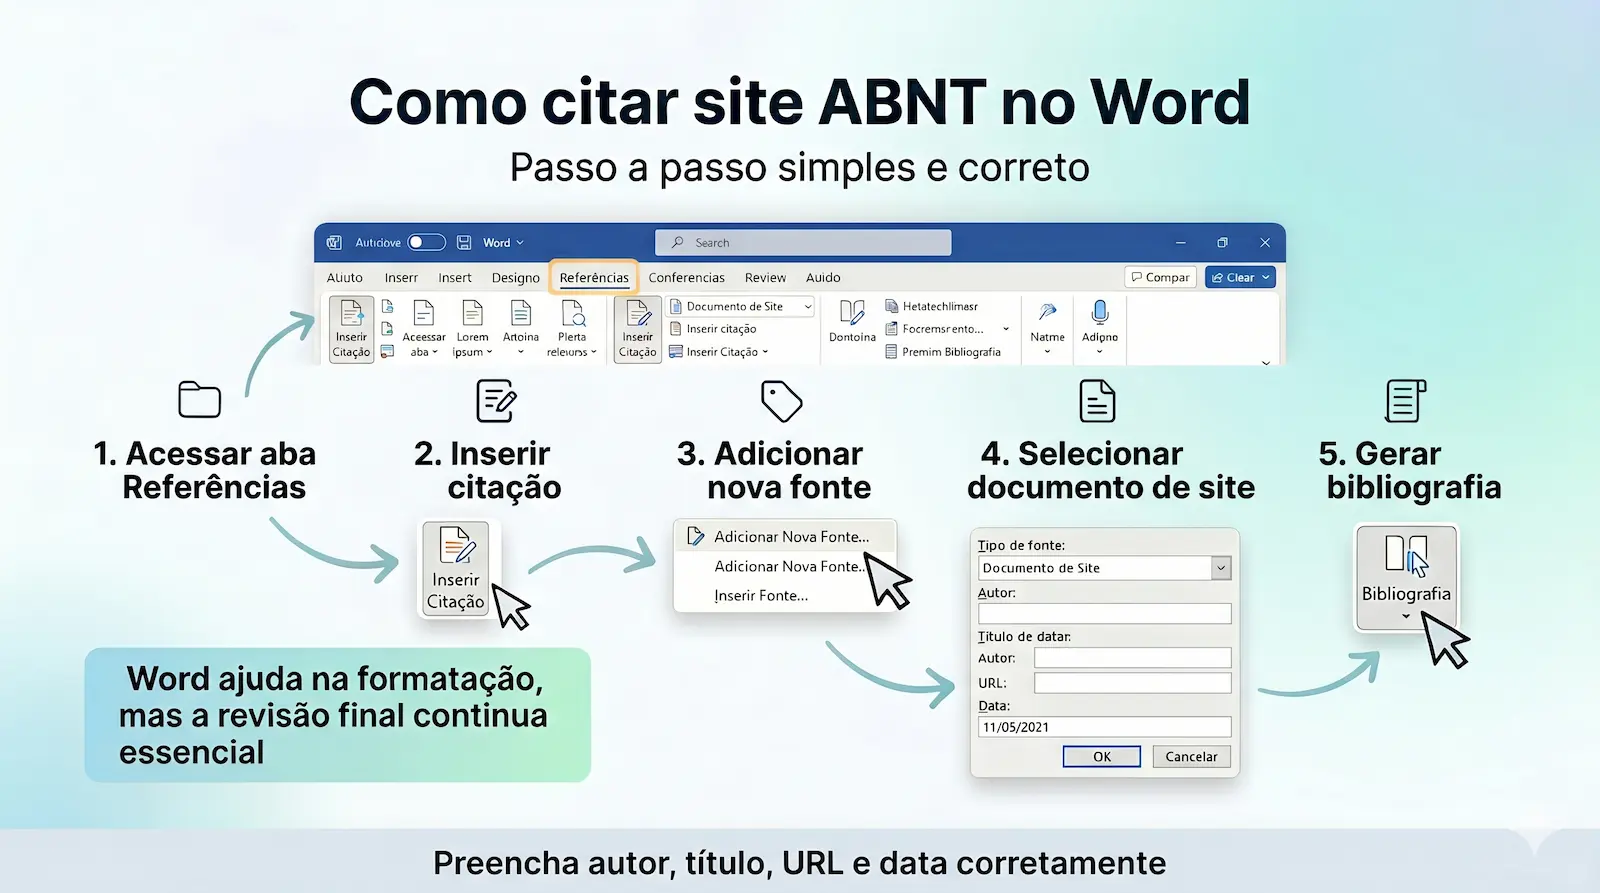1600x893 pixels.
Task: Click the Dontoina ribbon icon
Action: [852, 313]
